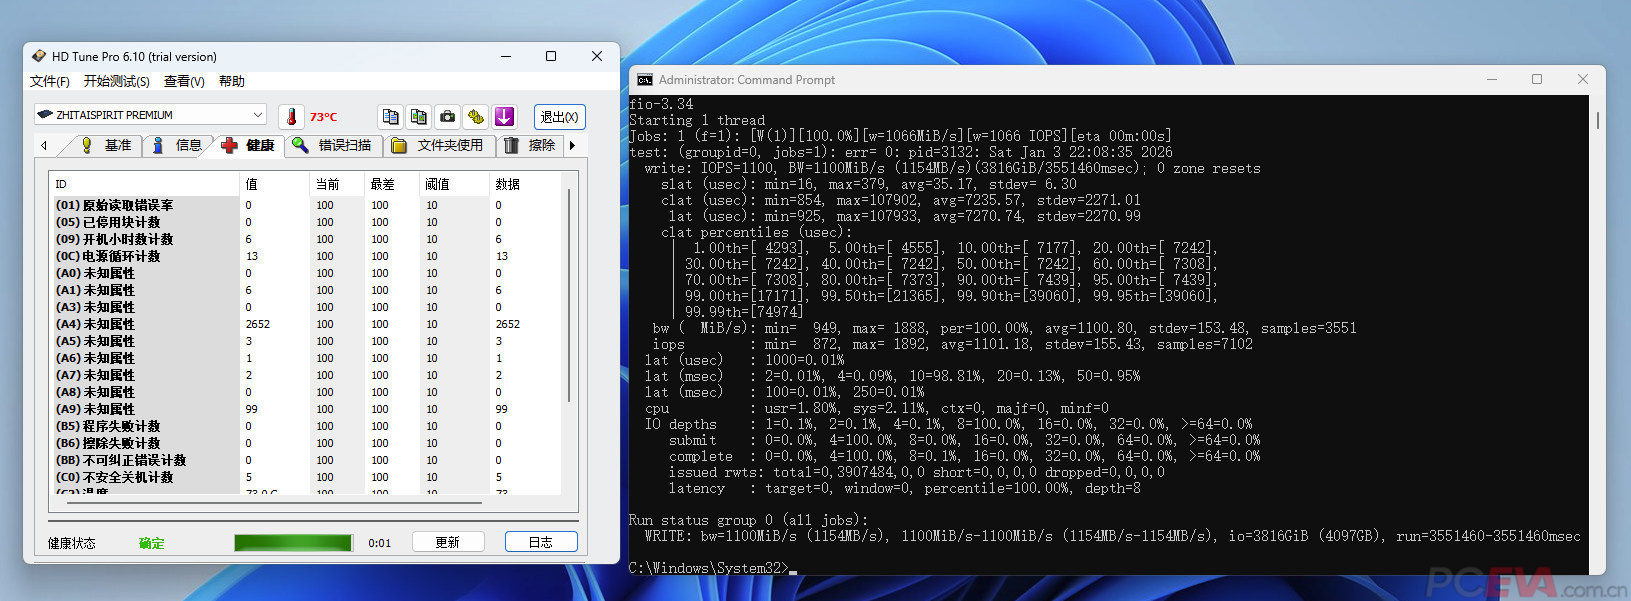Click the Command Prompt title bar icon

[x=645, y=80]
